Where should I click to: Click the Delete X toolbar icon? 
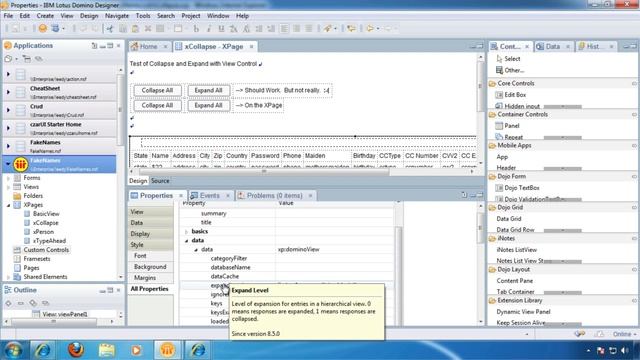point(148,29)
